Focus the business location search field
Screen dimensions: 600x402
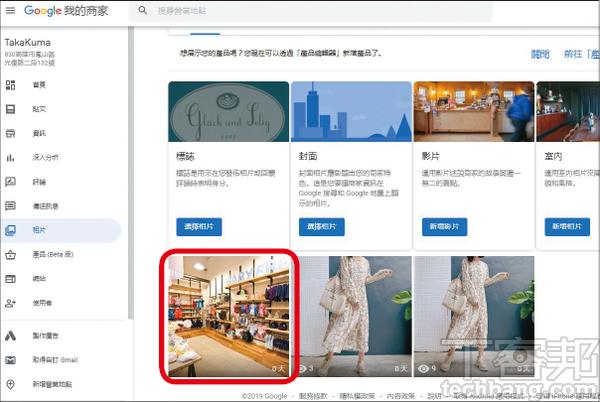click(311, 11)
